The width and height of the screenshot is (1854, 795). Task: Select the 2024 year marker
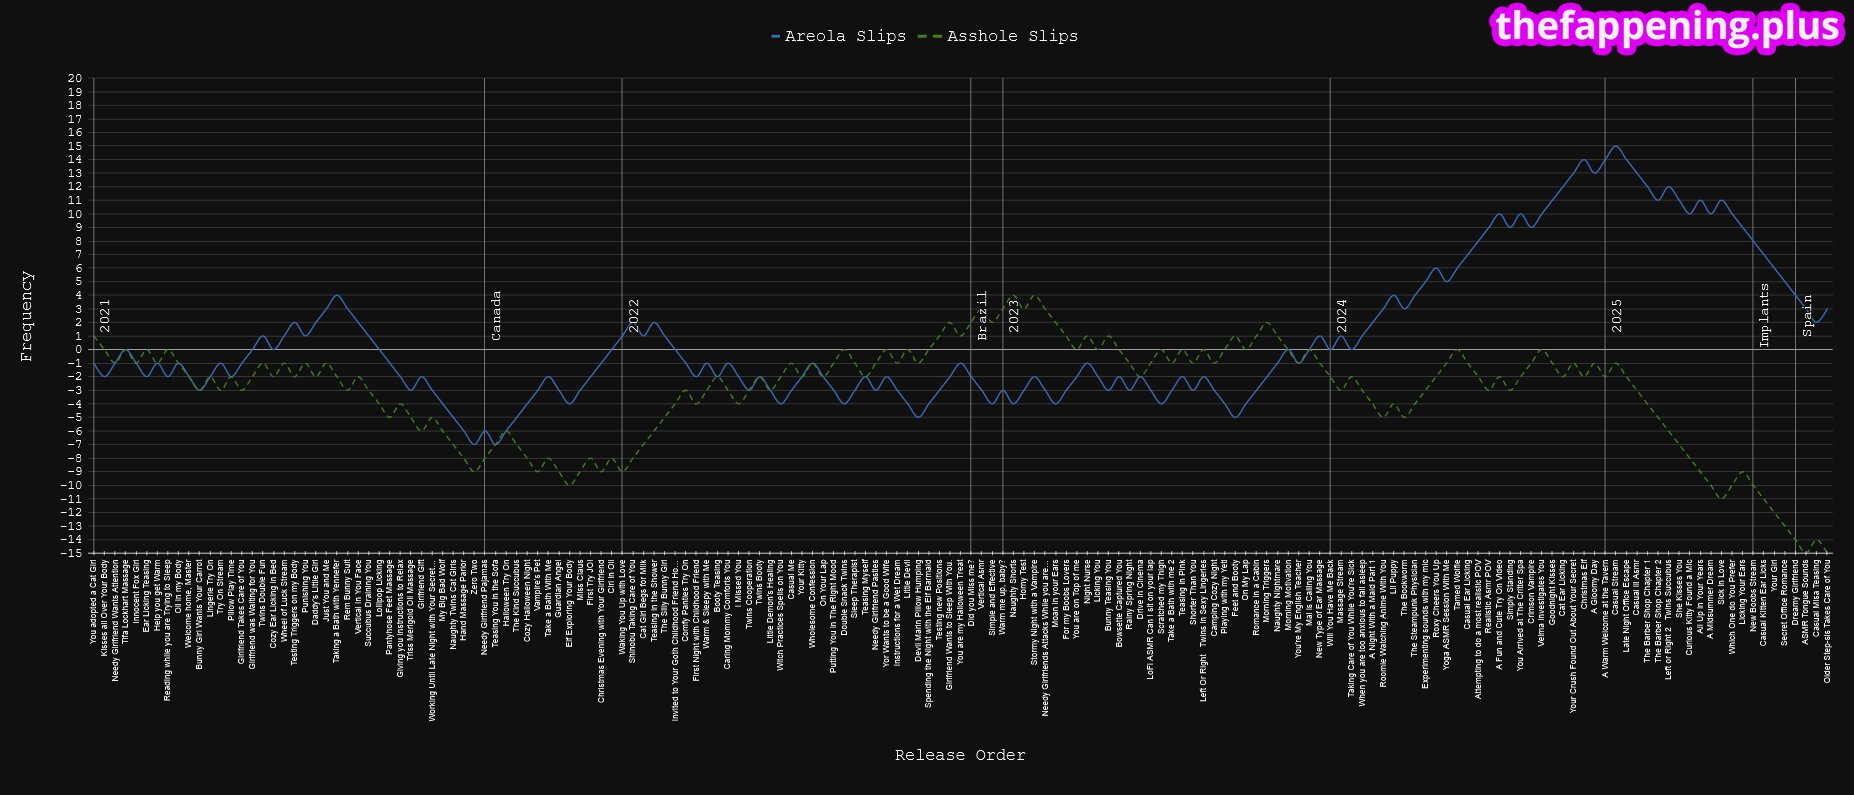click(1341, 315)
